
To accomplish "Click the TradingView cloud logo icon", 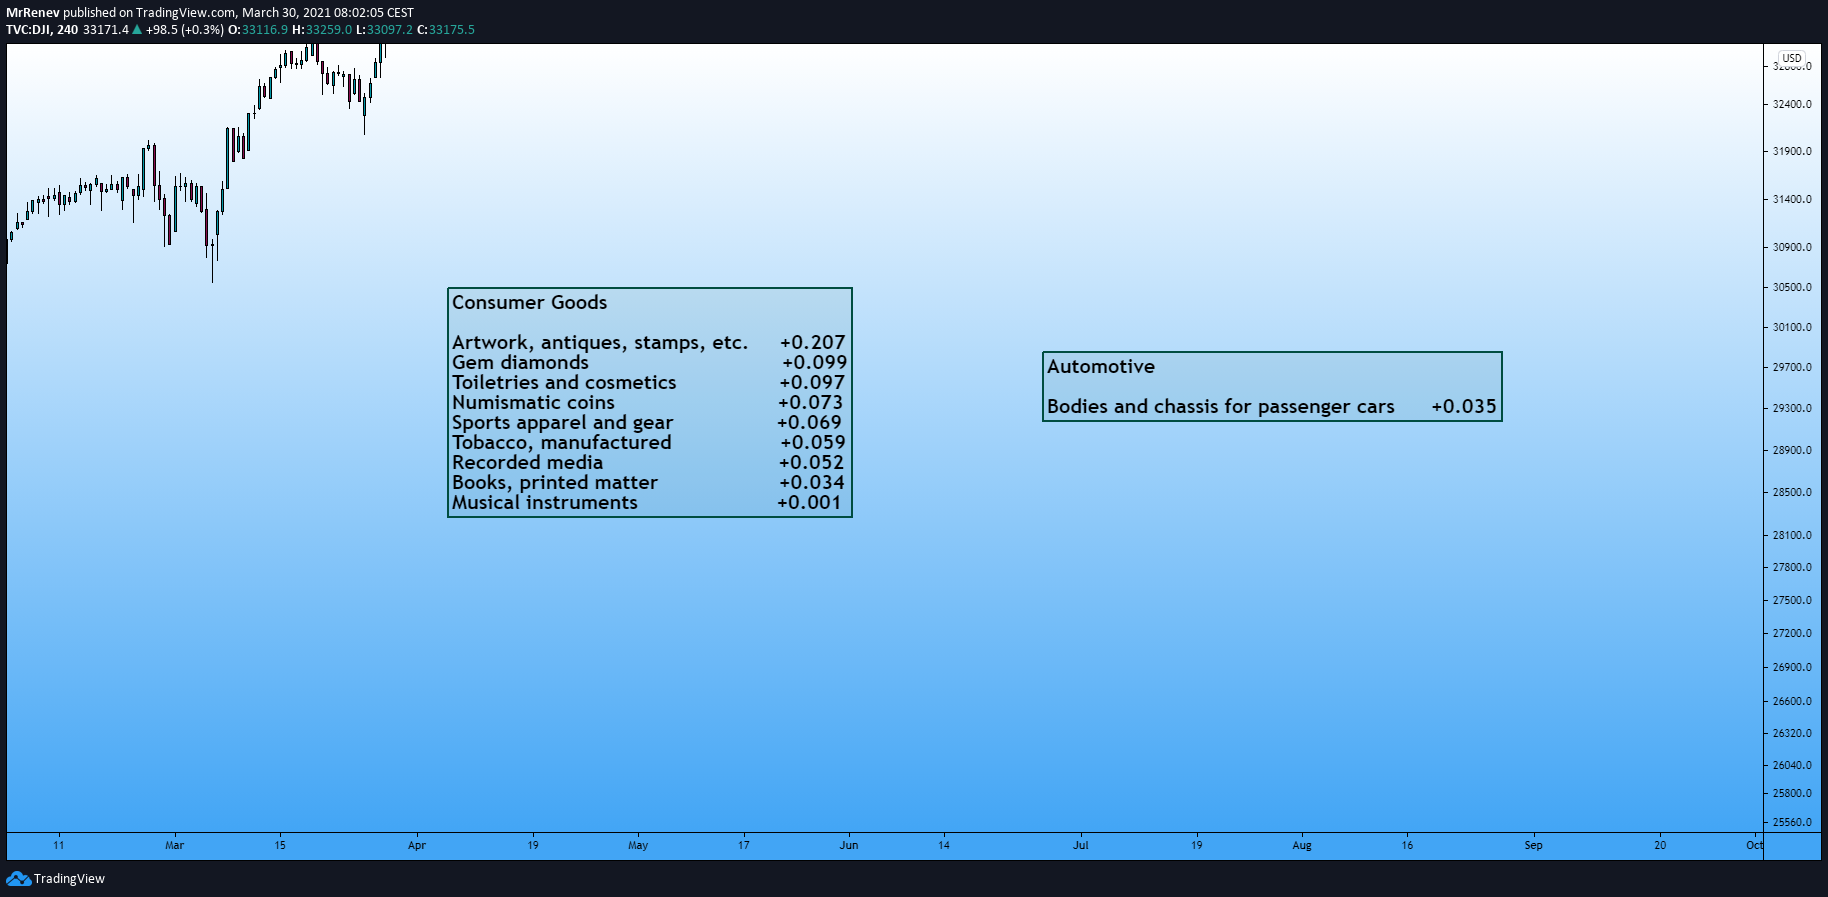I will coord(18,878).
